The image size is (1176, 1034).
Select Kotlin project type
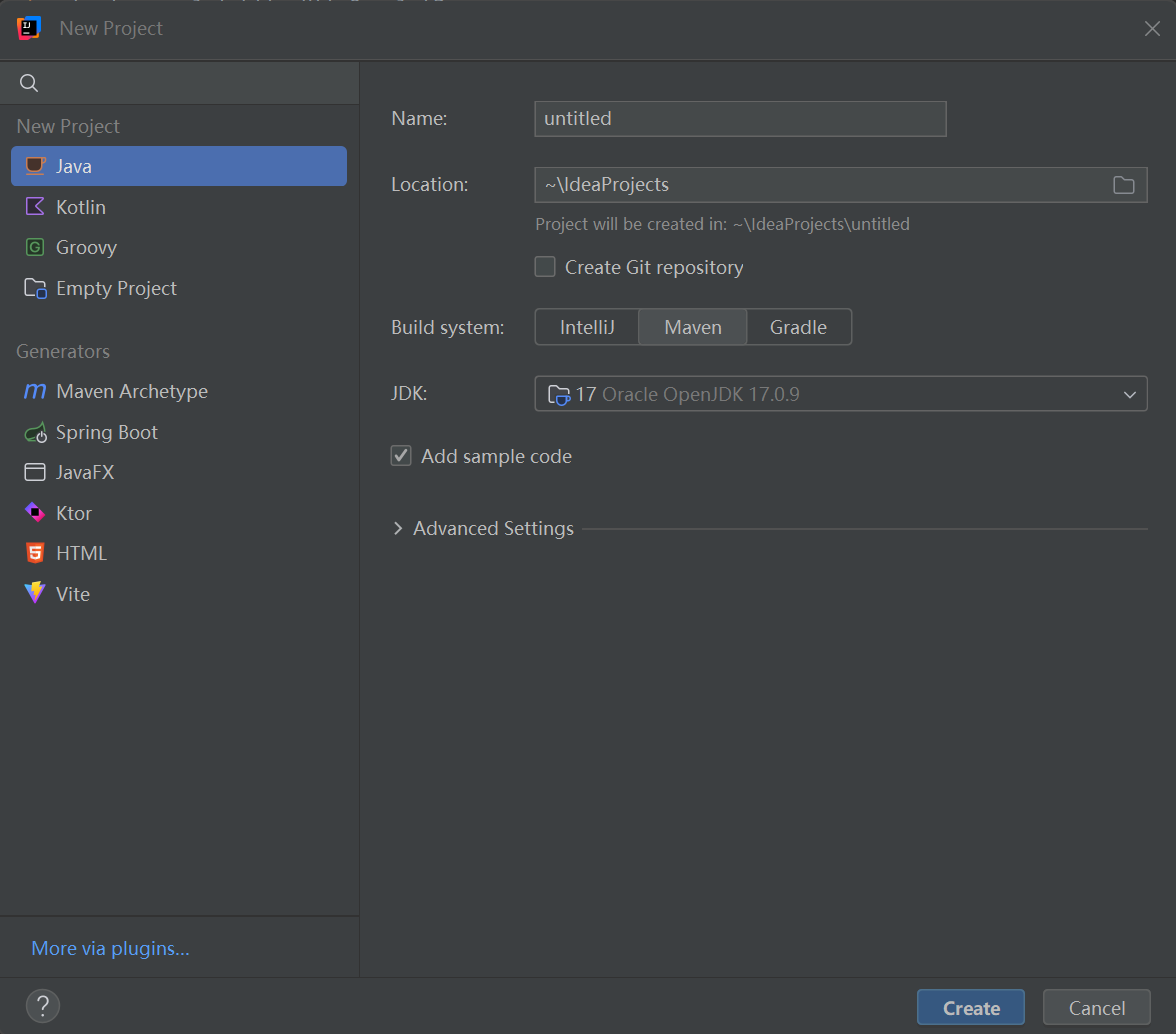click(178, 206)
